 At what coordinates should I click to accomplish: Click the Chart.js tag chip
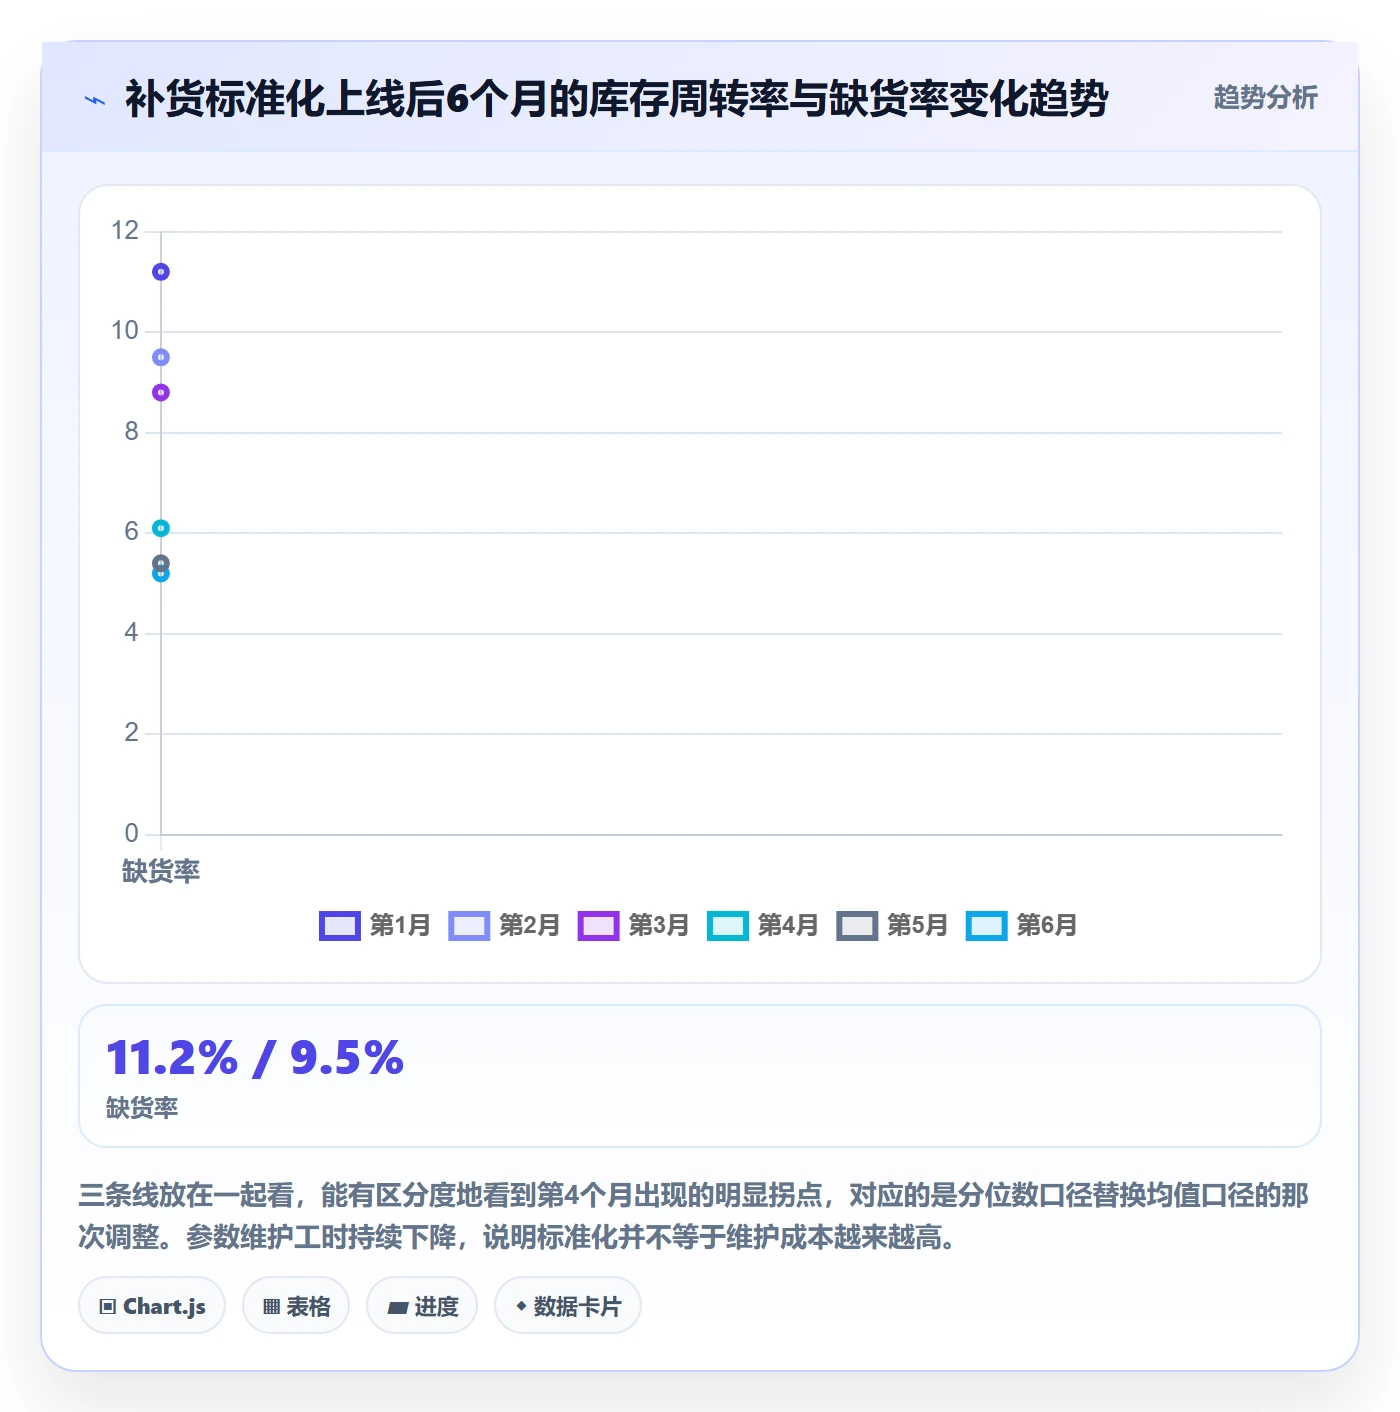(152, 1306)
